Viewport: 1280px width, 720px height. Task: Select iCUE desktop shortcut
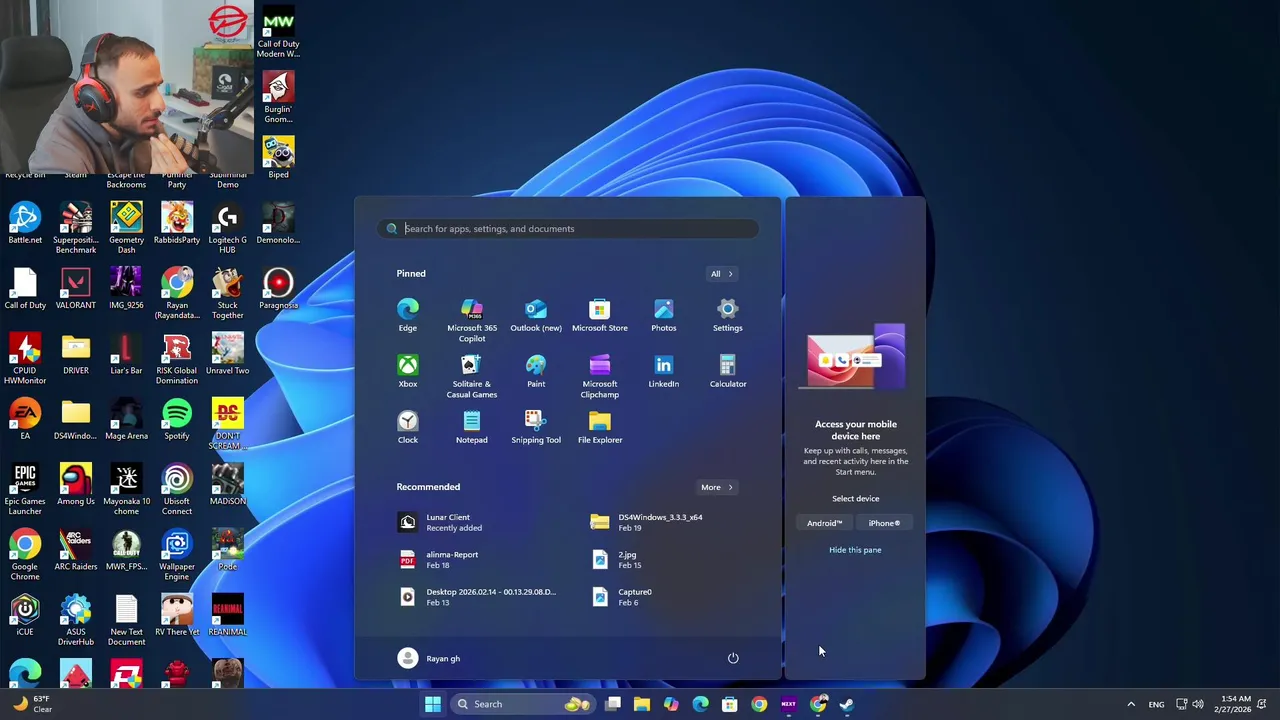[25, 615]
